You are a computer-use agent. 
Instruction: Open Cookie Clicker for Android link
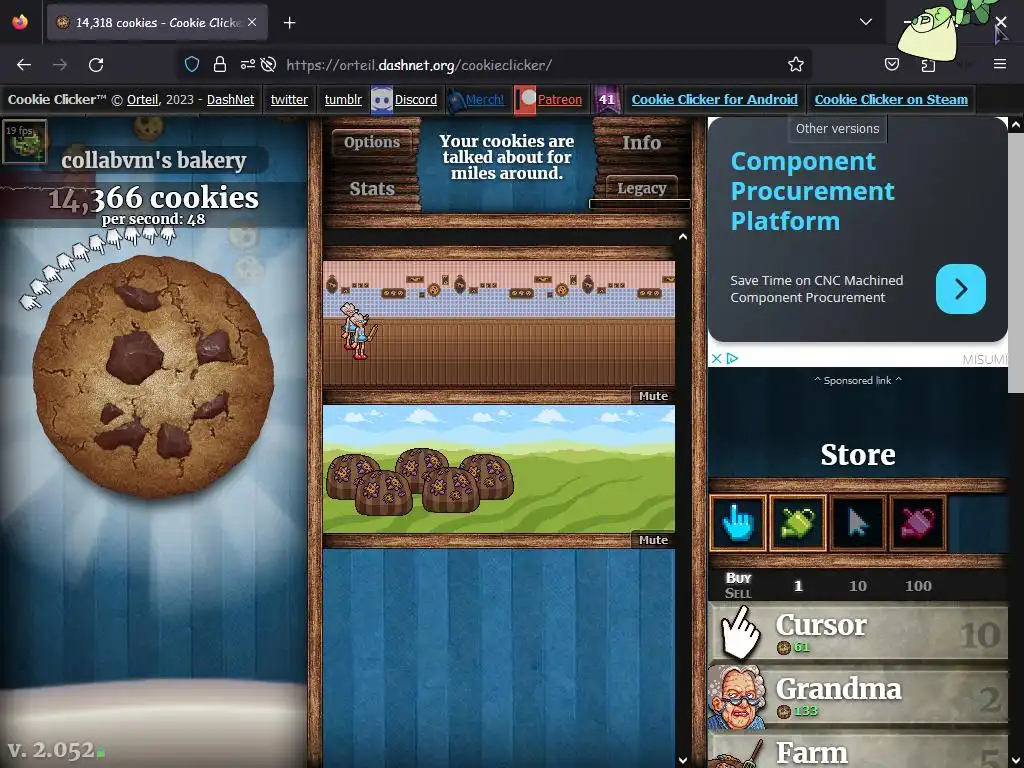click(x=714, y=100)
